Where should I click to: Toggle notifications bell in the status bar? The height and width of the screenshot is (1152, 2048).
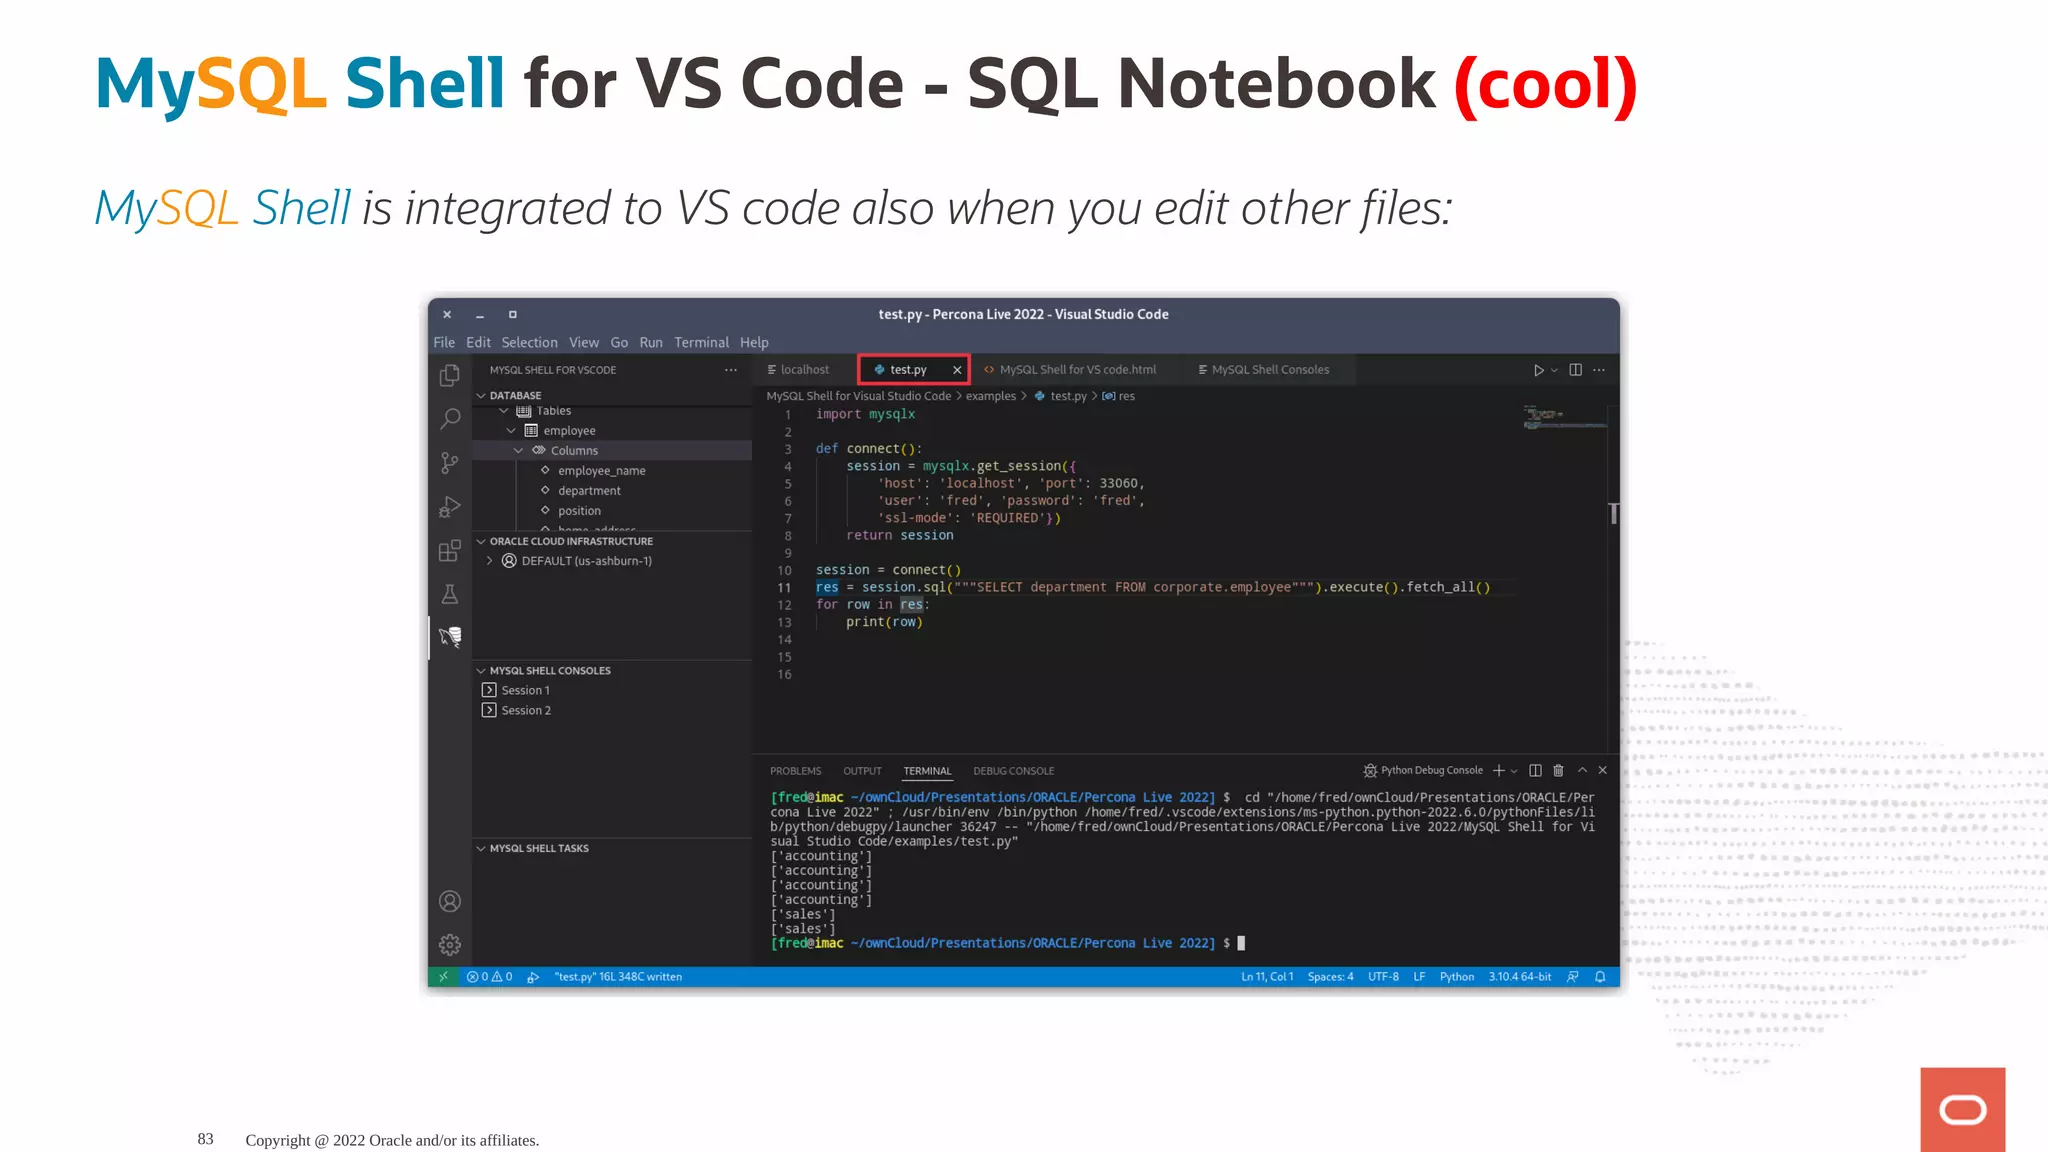point(1600,977)
